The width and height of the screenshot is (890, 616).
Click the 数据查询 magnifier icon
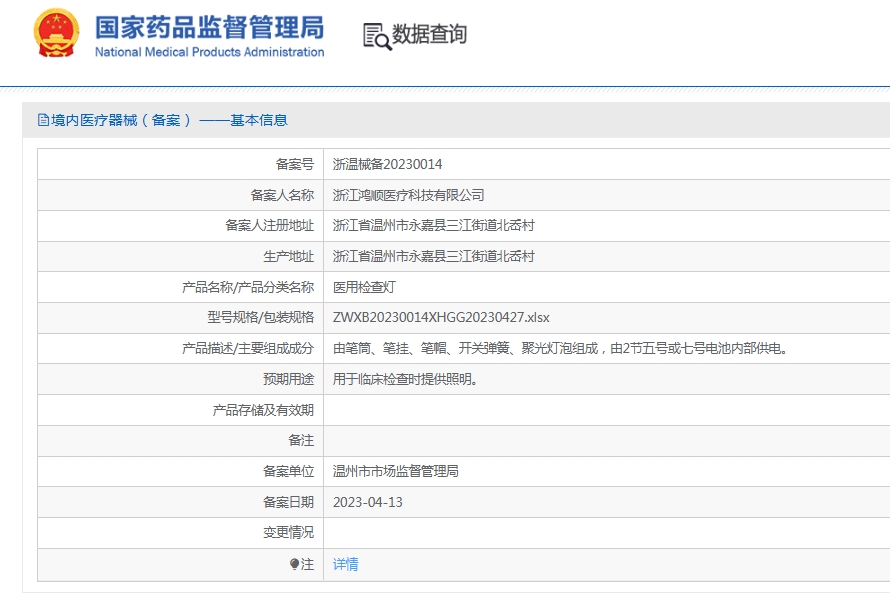[x=377, y=35]
